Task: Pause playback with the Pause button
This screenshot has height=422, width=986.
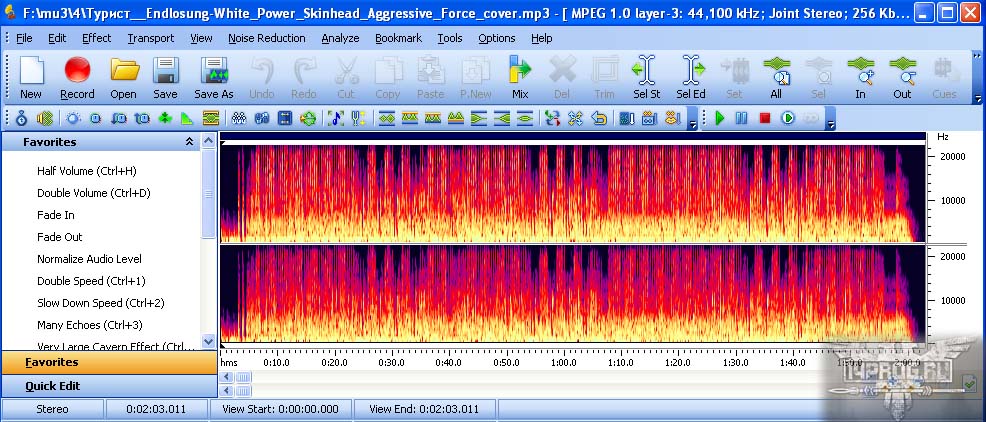Action: (x=742, y=118)
